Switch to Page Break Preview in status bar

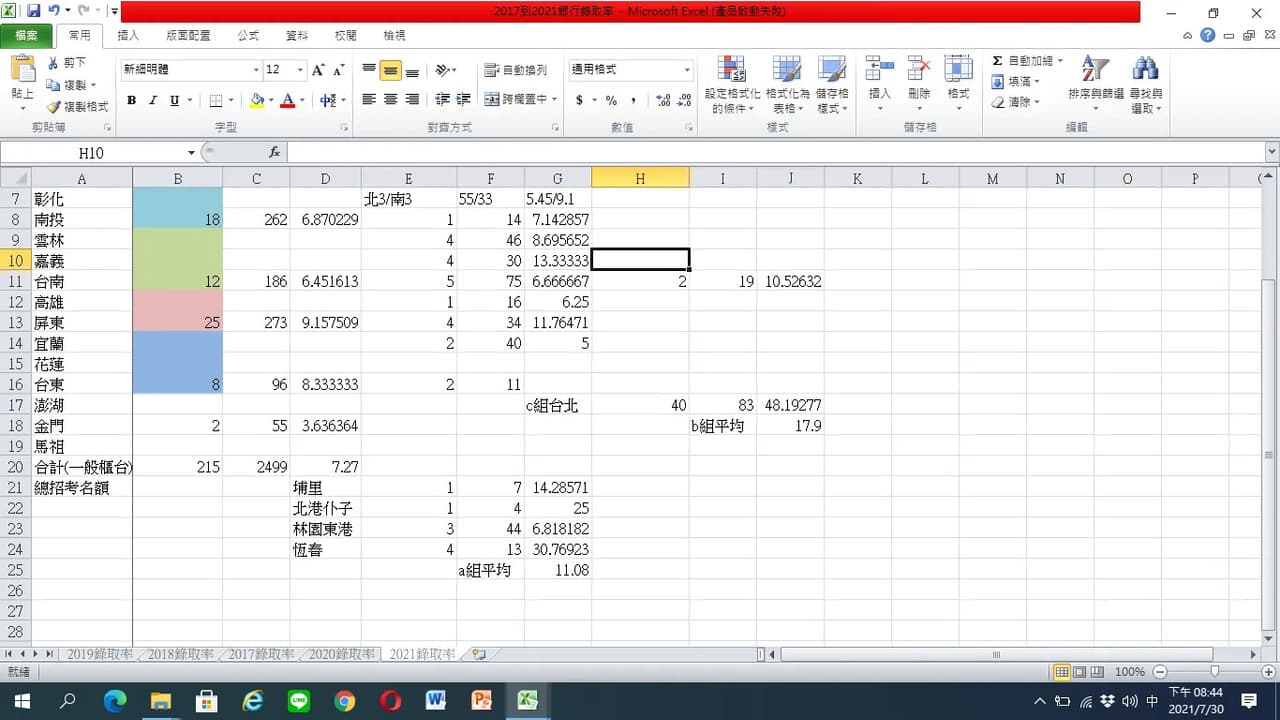click(1097, 672)
